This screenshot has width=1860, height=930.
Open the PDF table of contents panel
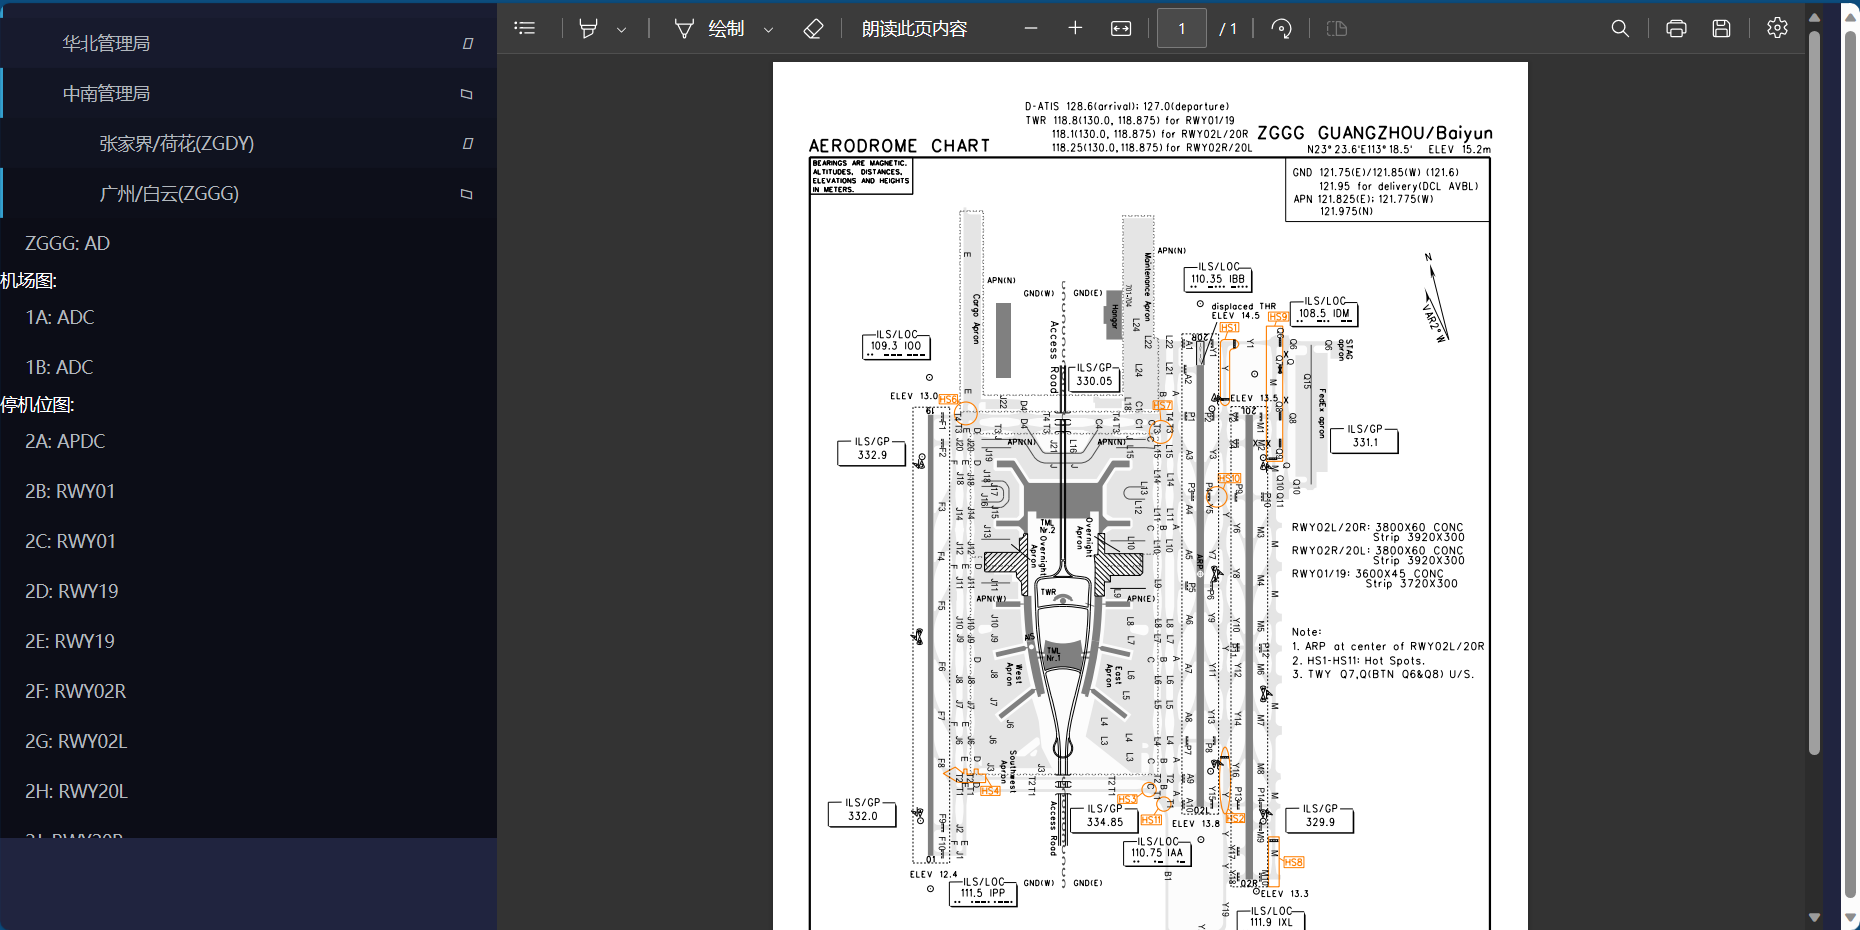[525, 28]
